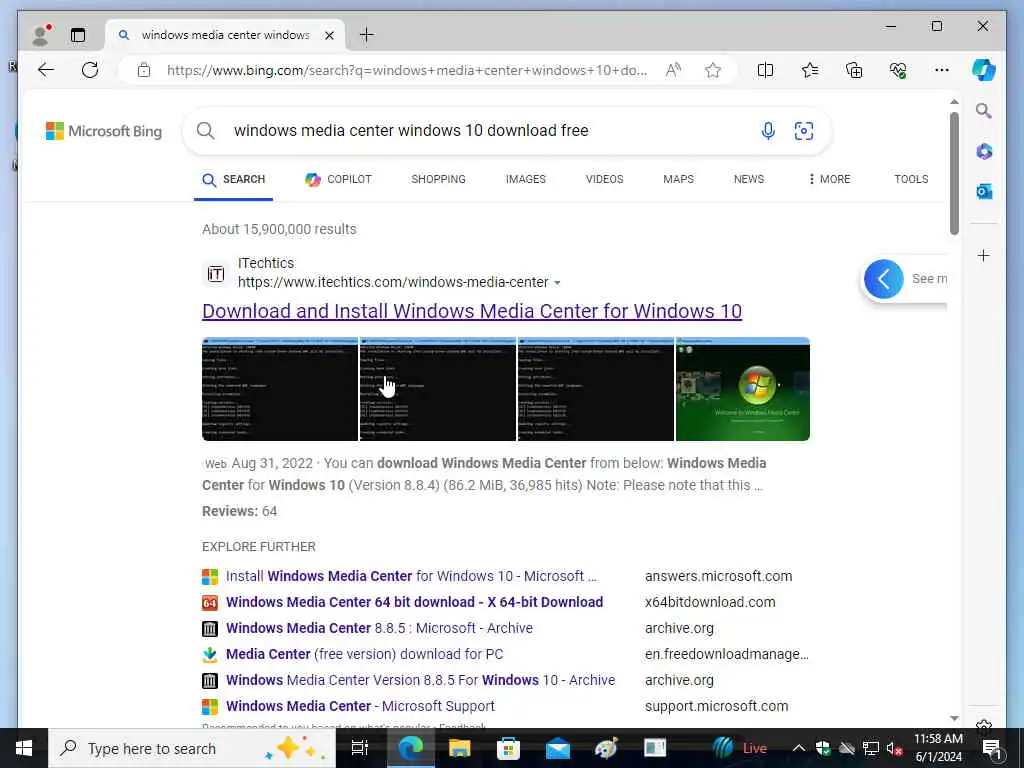Open the muted volume tray icon
The height and width of the screenshot is (768, 1024).
click(x=894, y=748)
